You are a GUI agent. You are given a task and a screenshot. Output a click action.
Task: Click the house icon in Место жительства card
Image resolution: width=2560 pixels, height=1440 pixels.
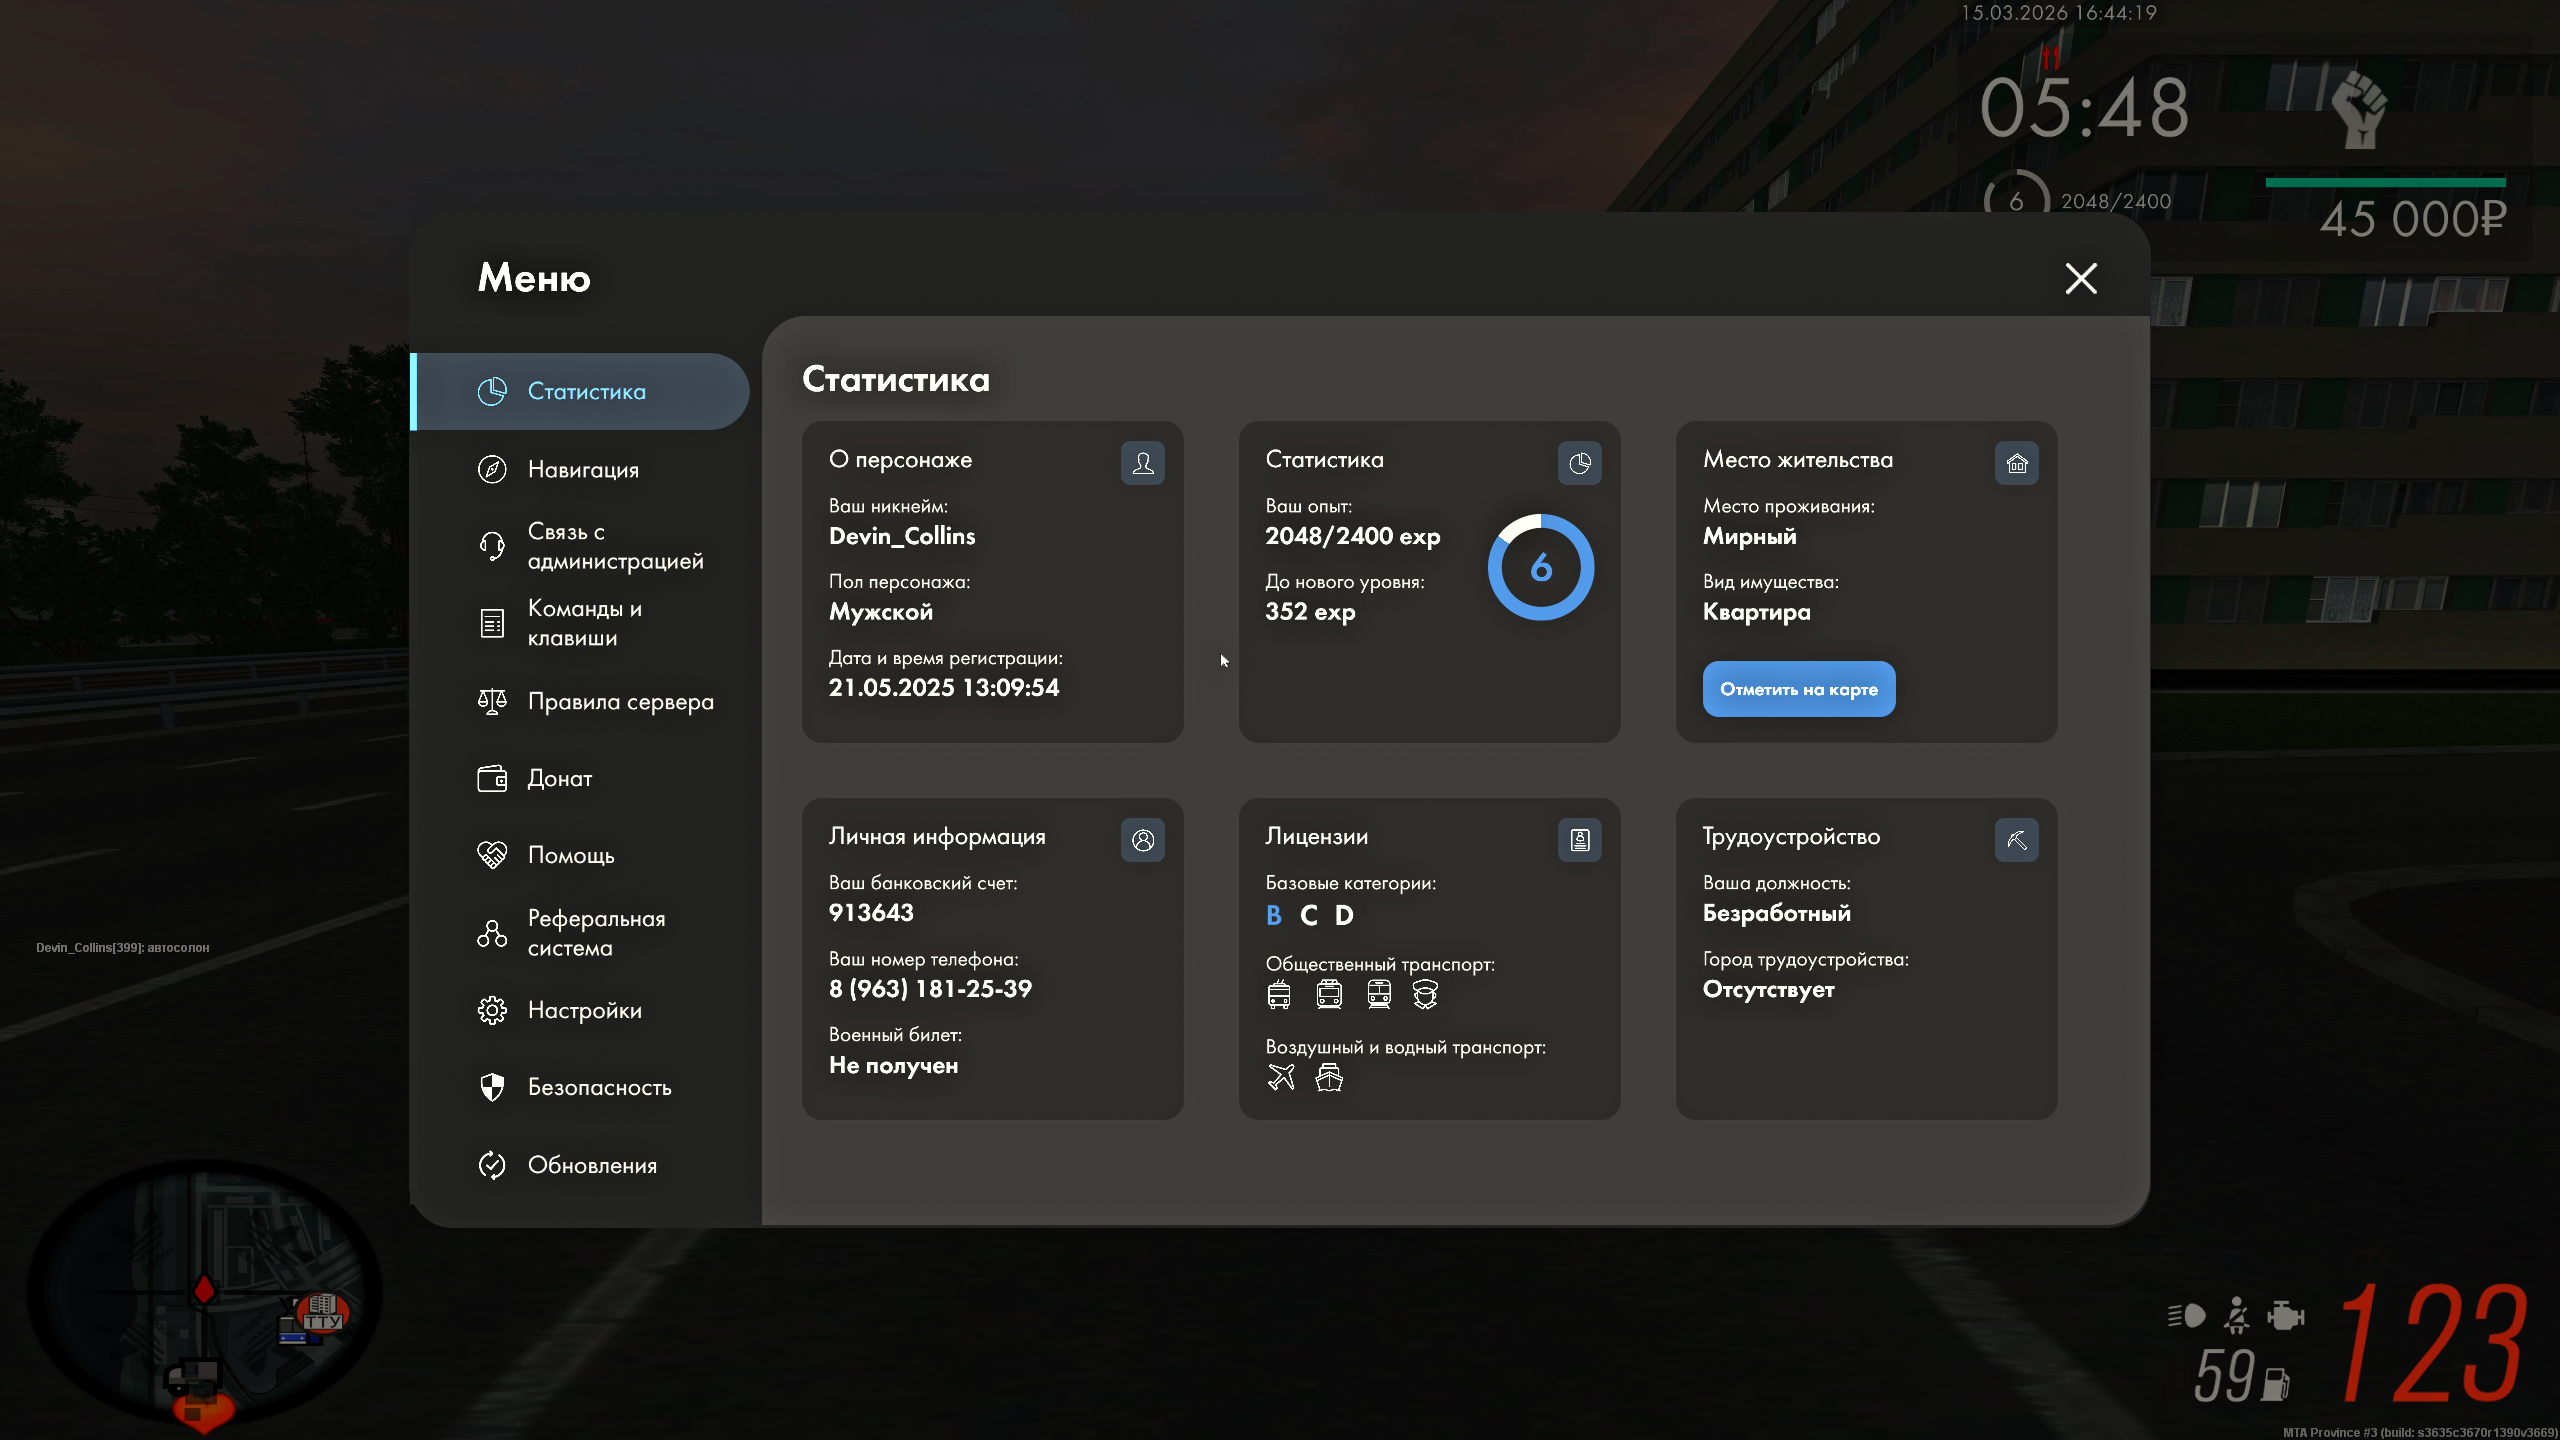2016,463
